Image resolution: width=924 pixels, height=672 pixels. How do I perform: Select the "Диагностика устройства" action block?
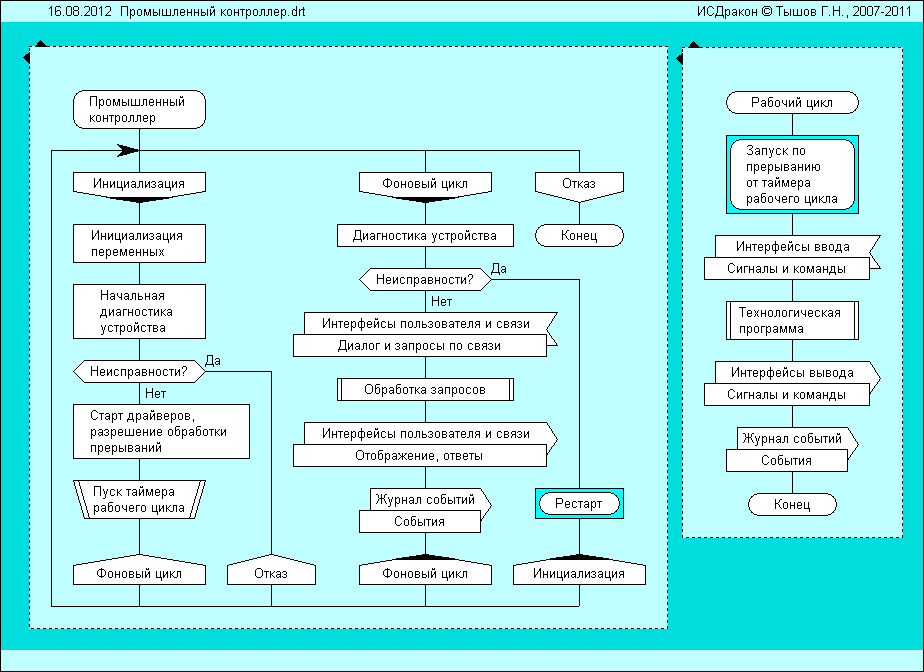pyautogui.click(x=425, y=236)
